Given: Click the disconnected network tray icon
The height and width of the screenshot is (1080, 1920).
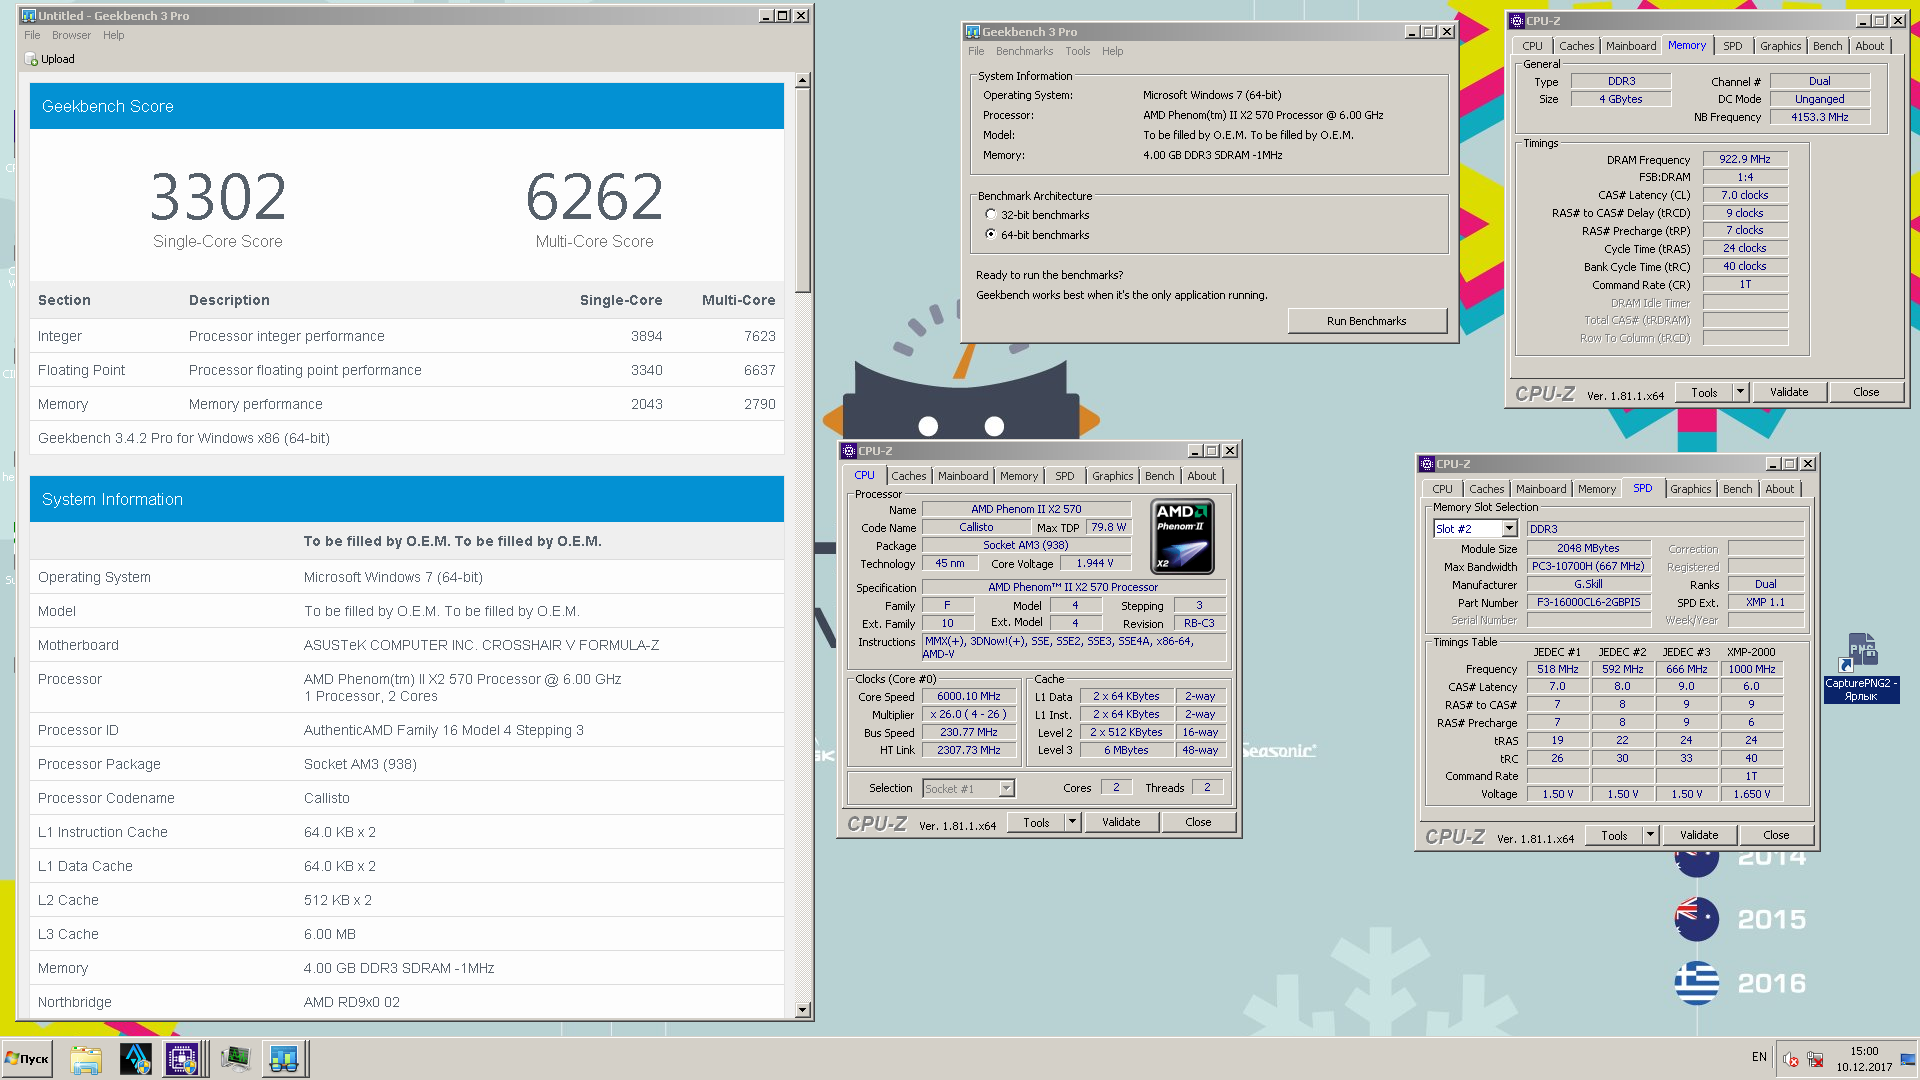Looking at the screenshot, I should click(x=1815, y=1060).
